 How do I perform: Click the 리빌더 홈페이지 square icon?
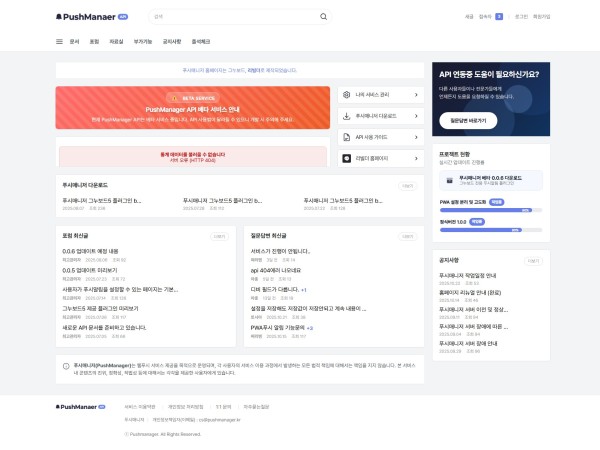point(346,158)
